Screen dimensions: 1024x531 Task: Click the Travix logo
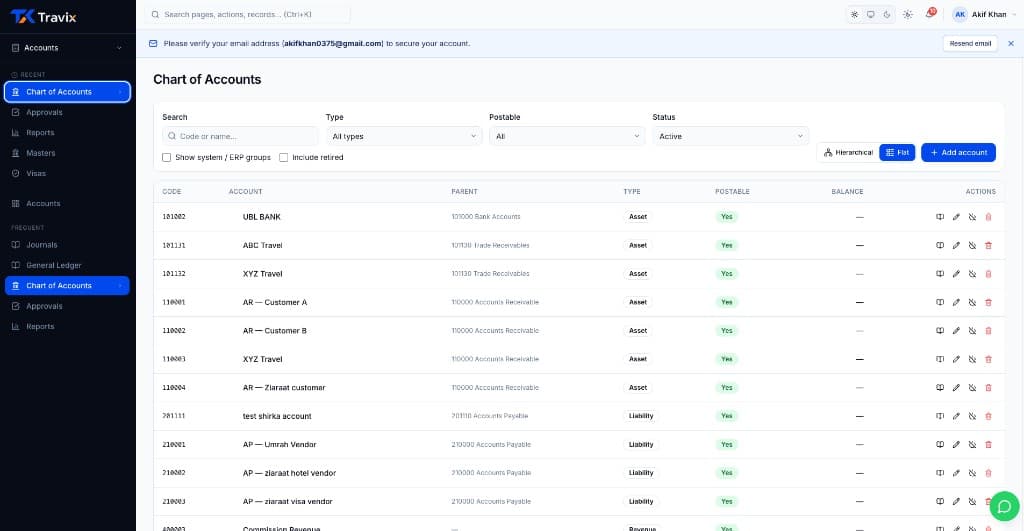point(44,17)
